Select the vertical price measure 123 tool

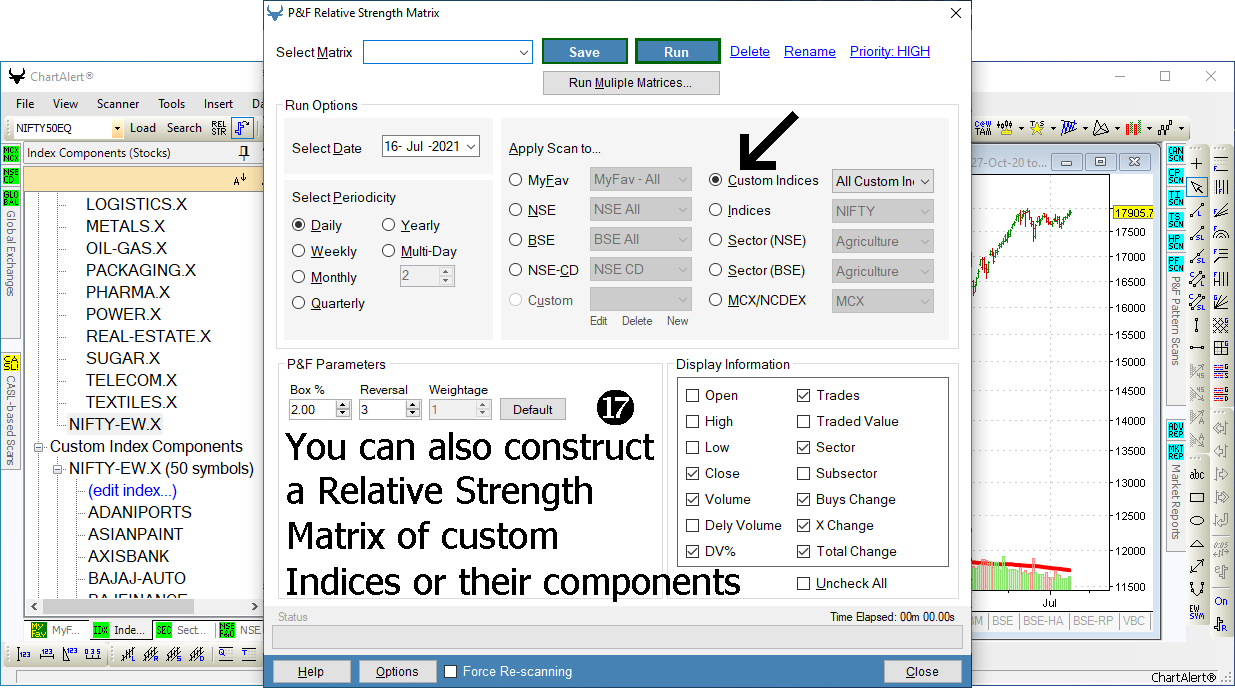point(23,655)
